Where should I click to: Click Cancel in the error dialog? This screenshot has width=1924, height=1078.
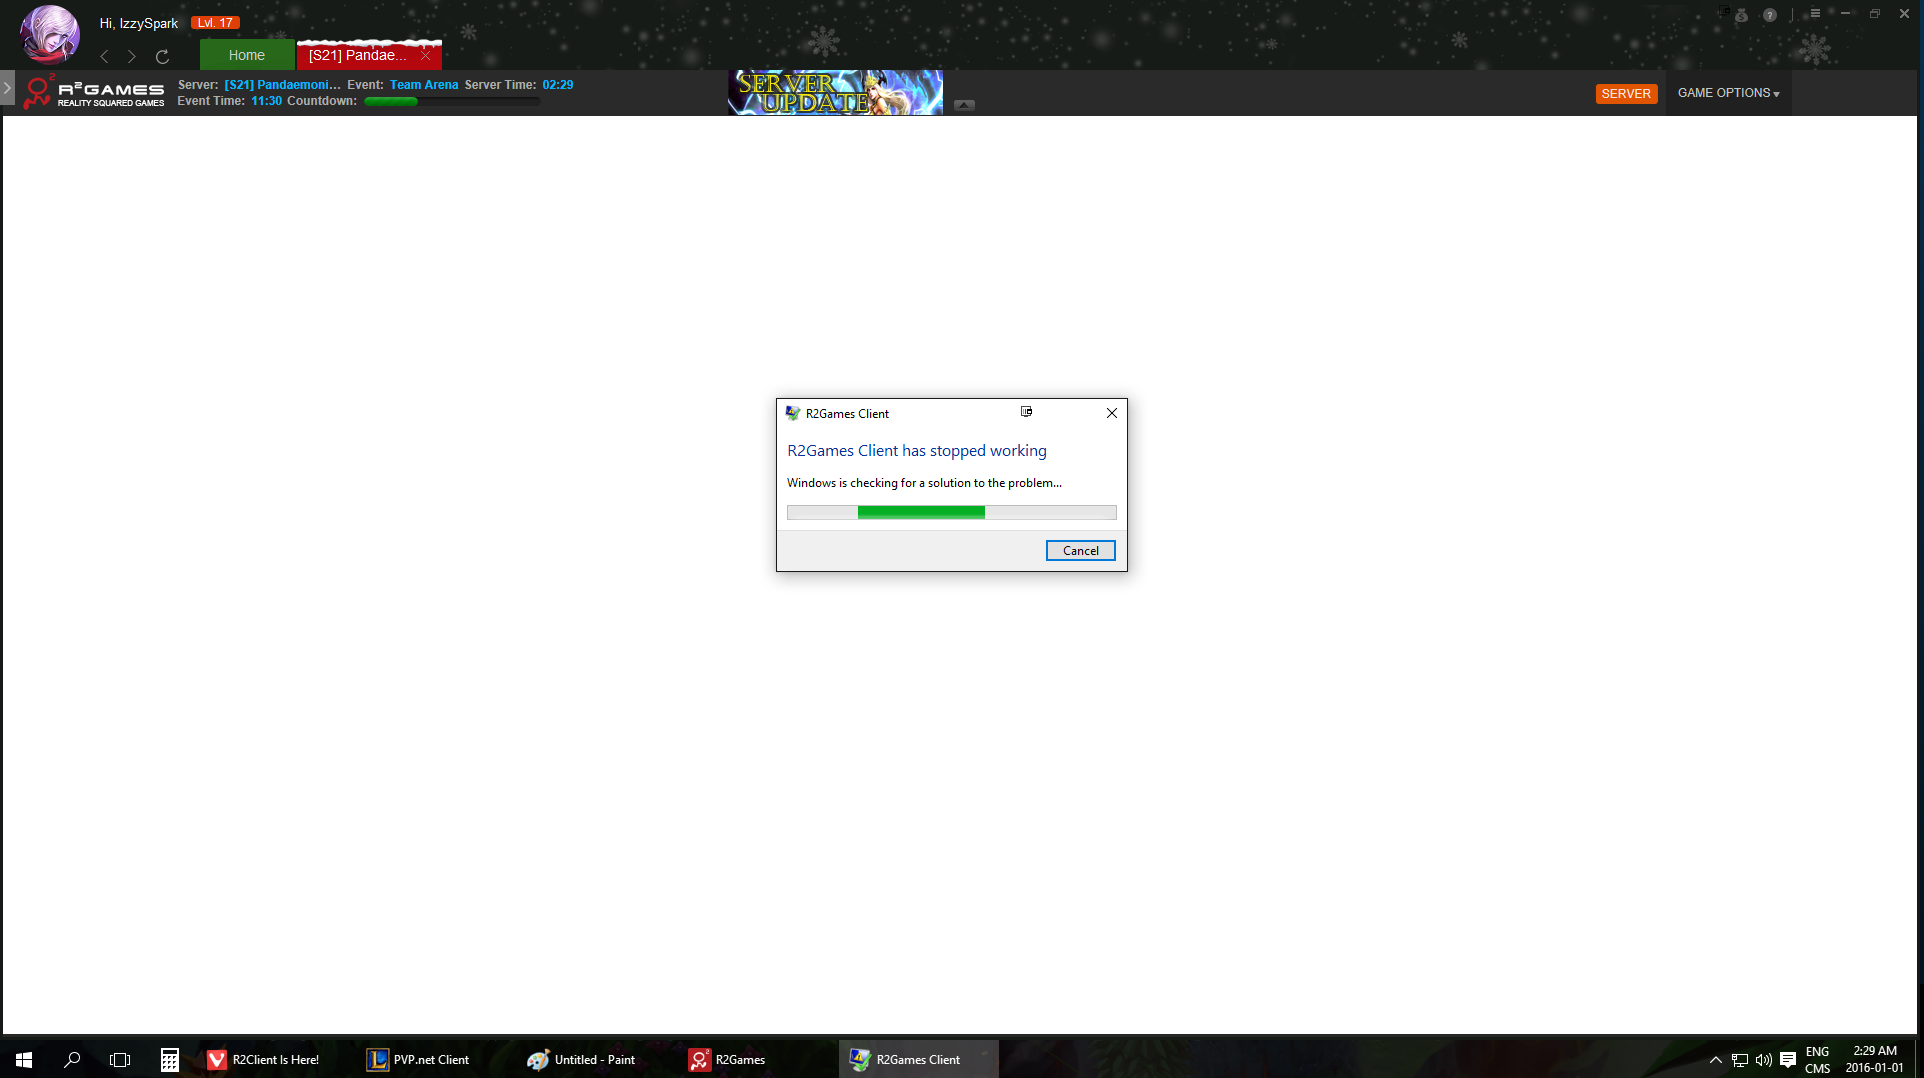point(1080,551)
